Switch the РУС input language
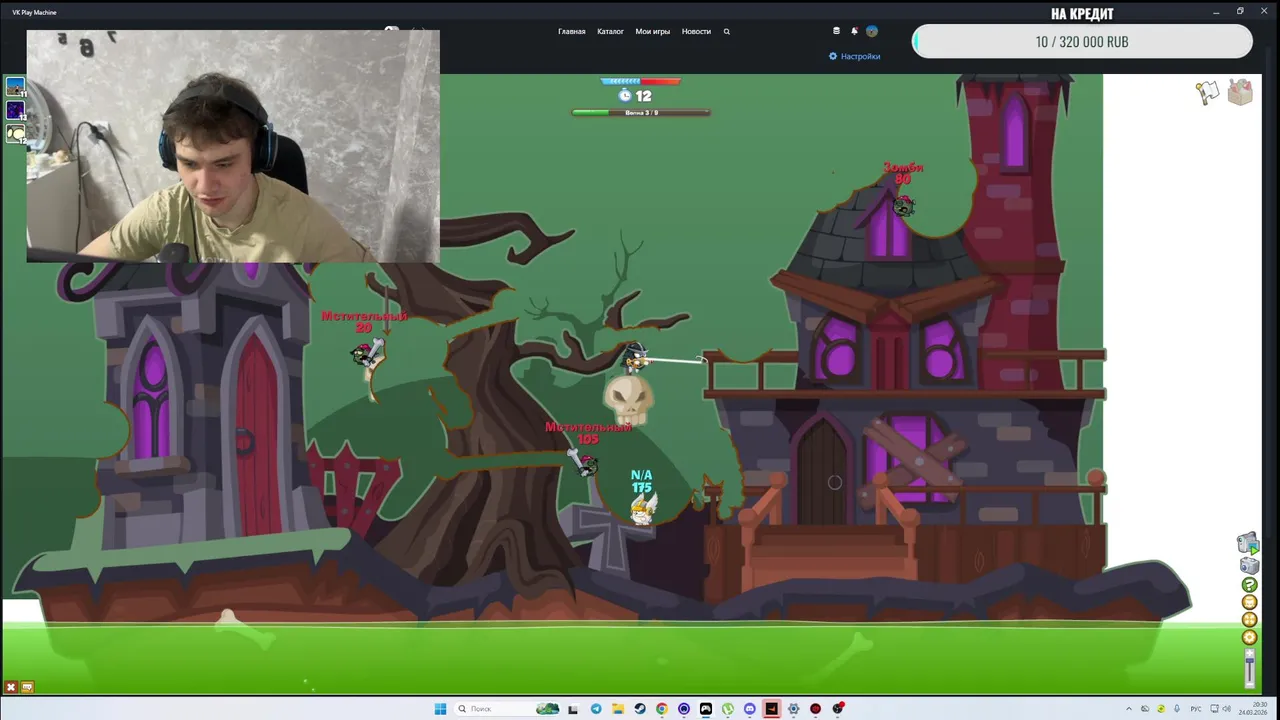 pos(1195,709)
